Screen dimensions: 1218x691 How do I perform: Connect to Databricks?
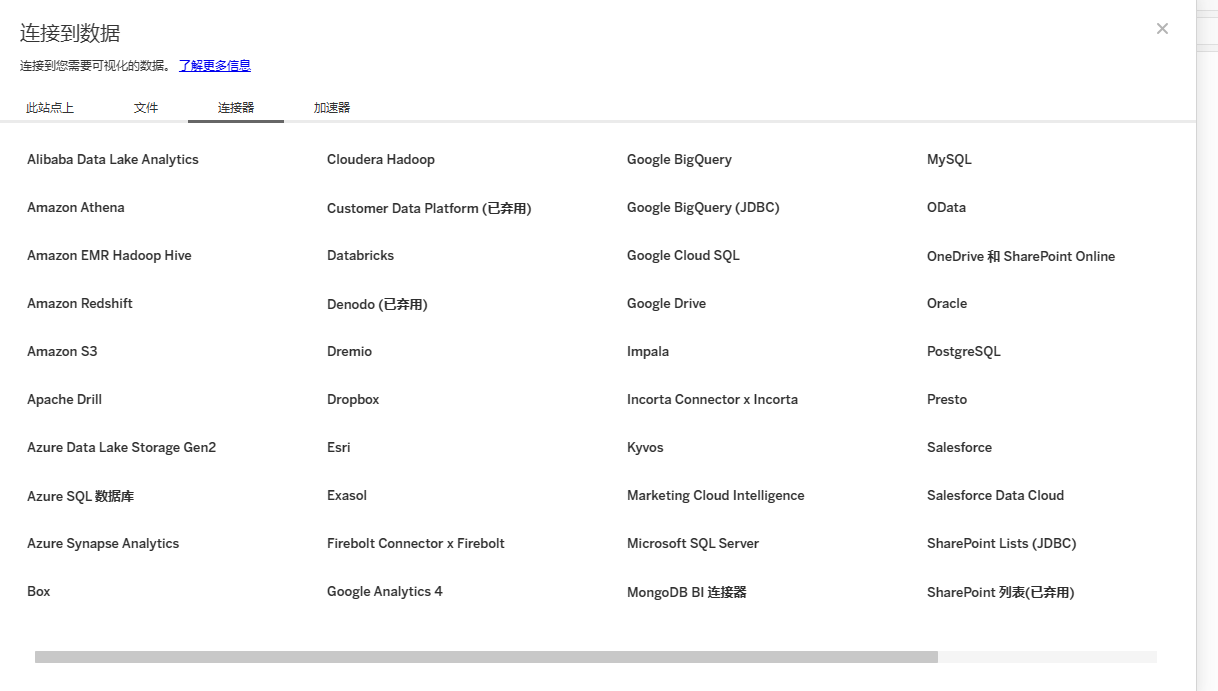361,255
